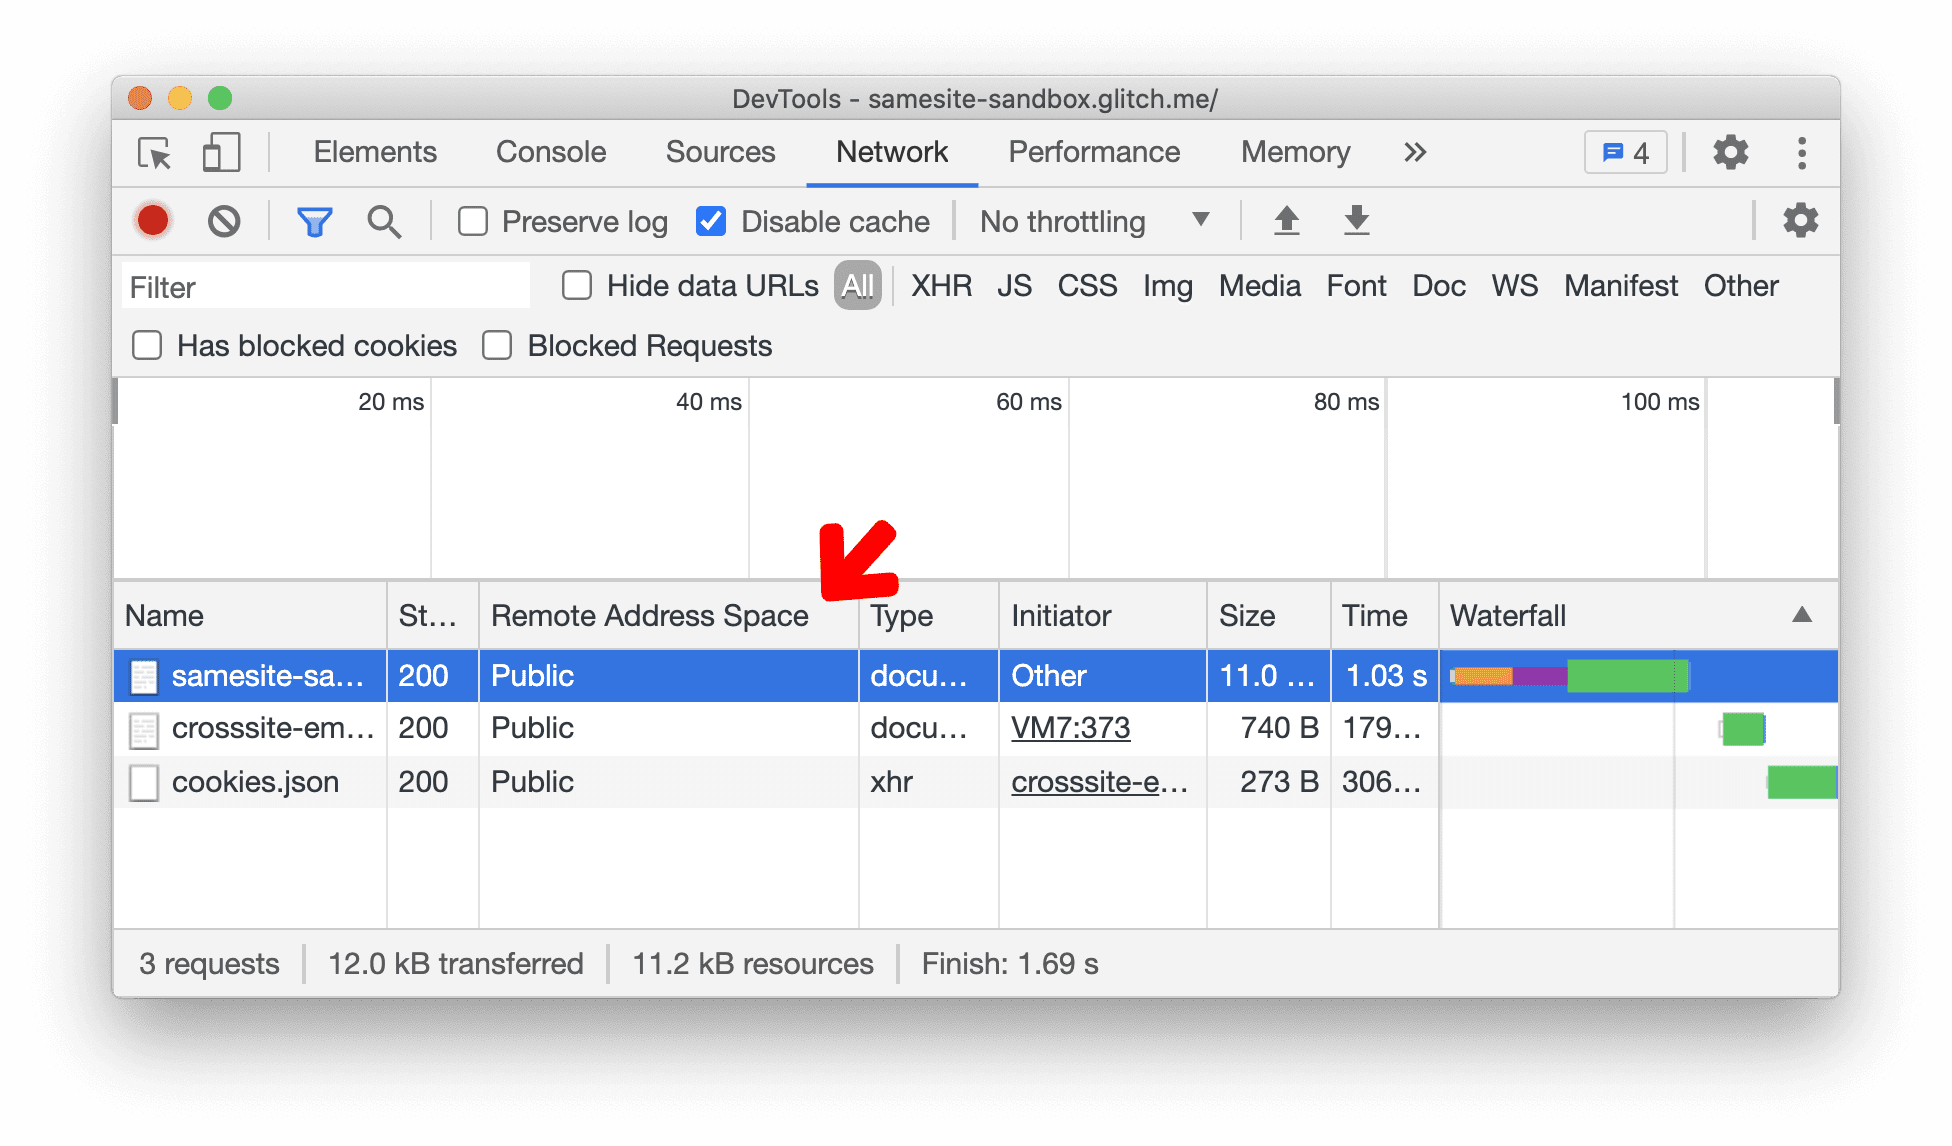The image size is (1952, 1146).
Task: Click the search magnifier icon
Action: pyautogui.click(x=382, y=221)
